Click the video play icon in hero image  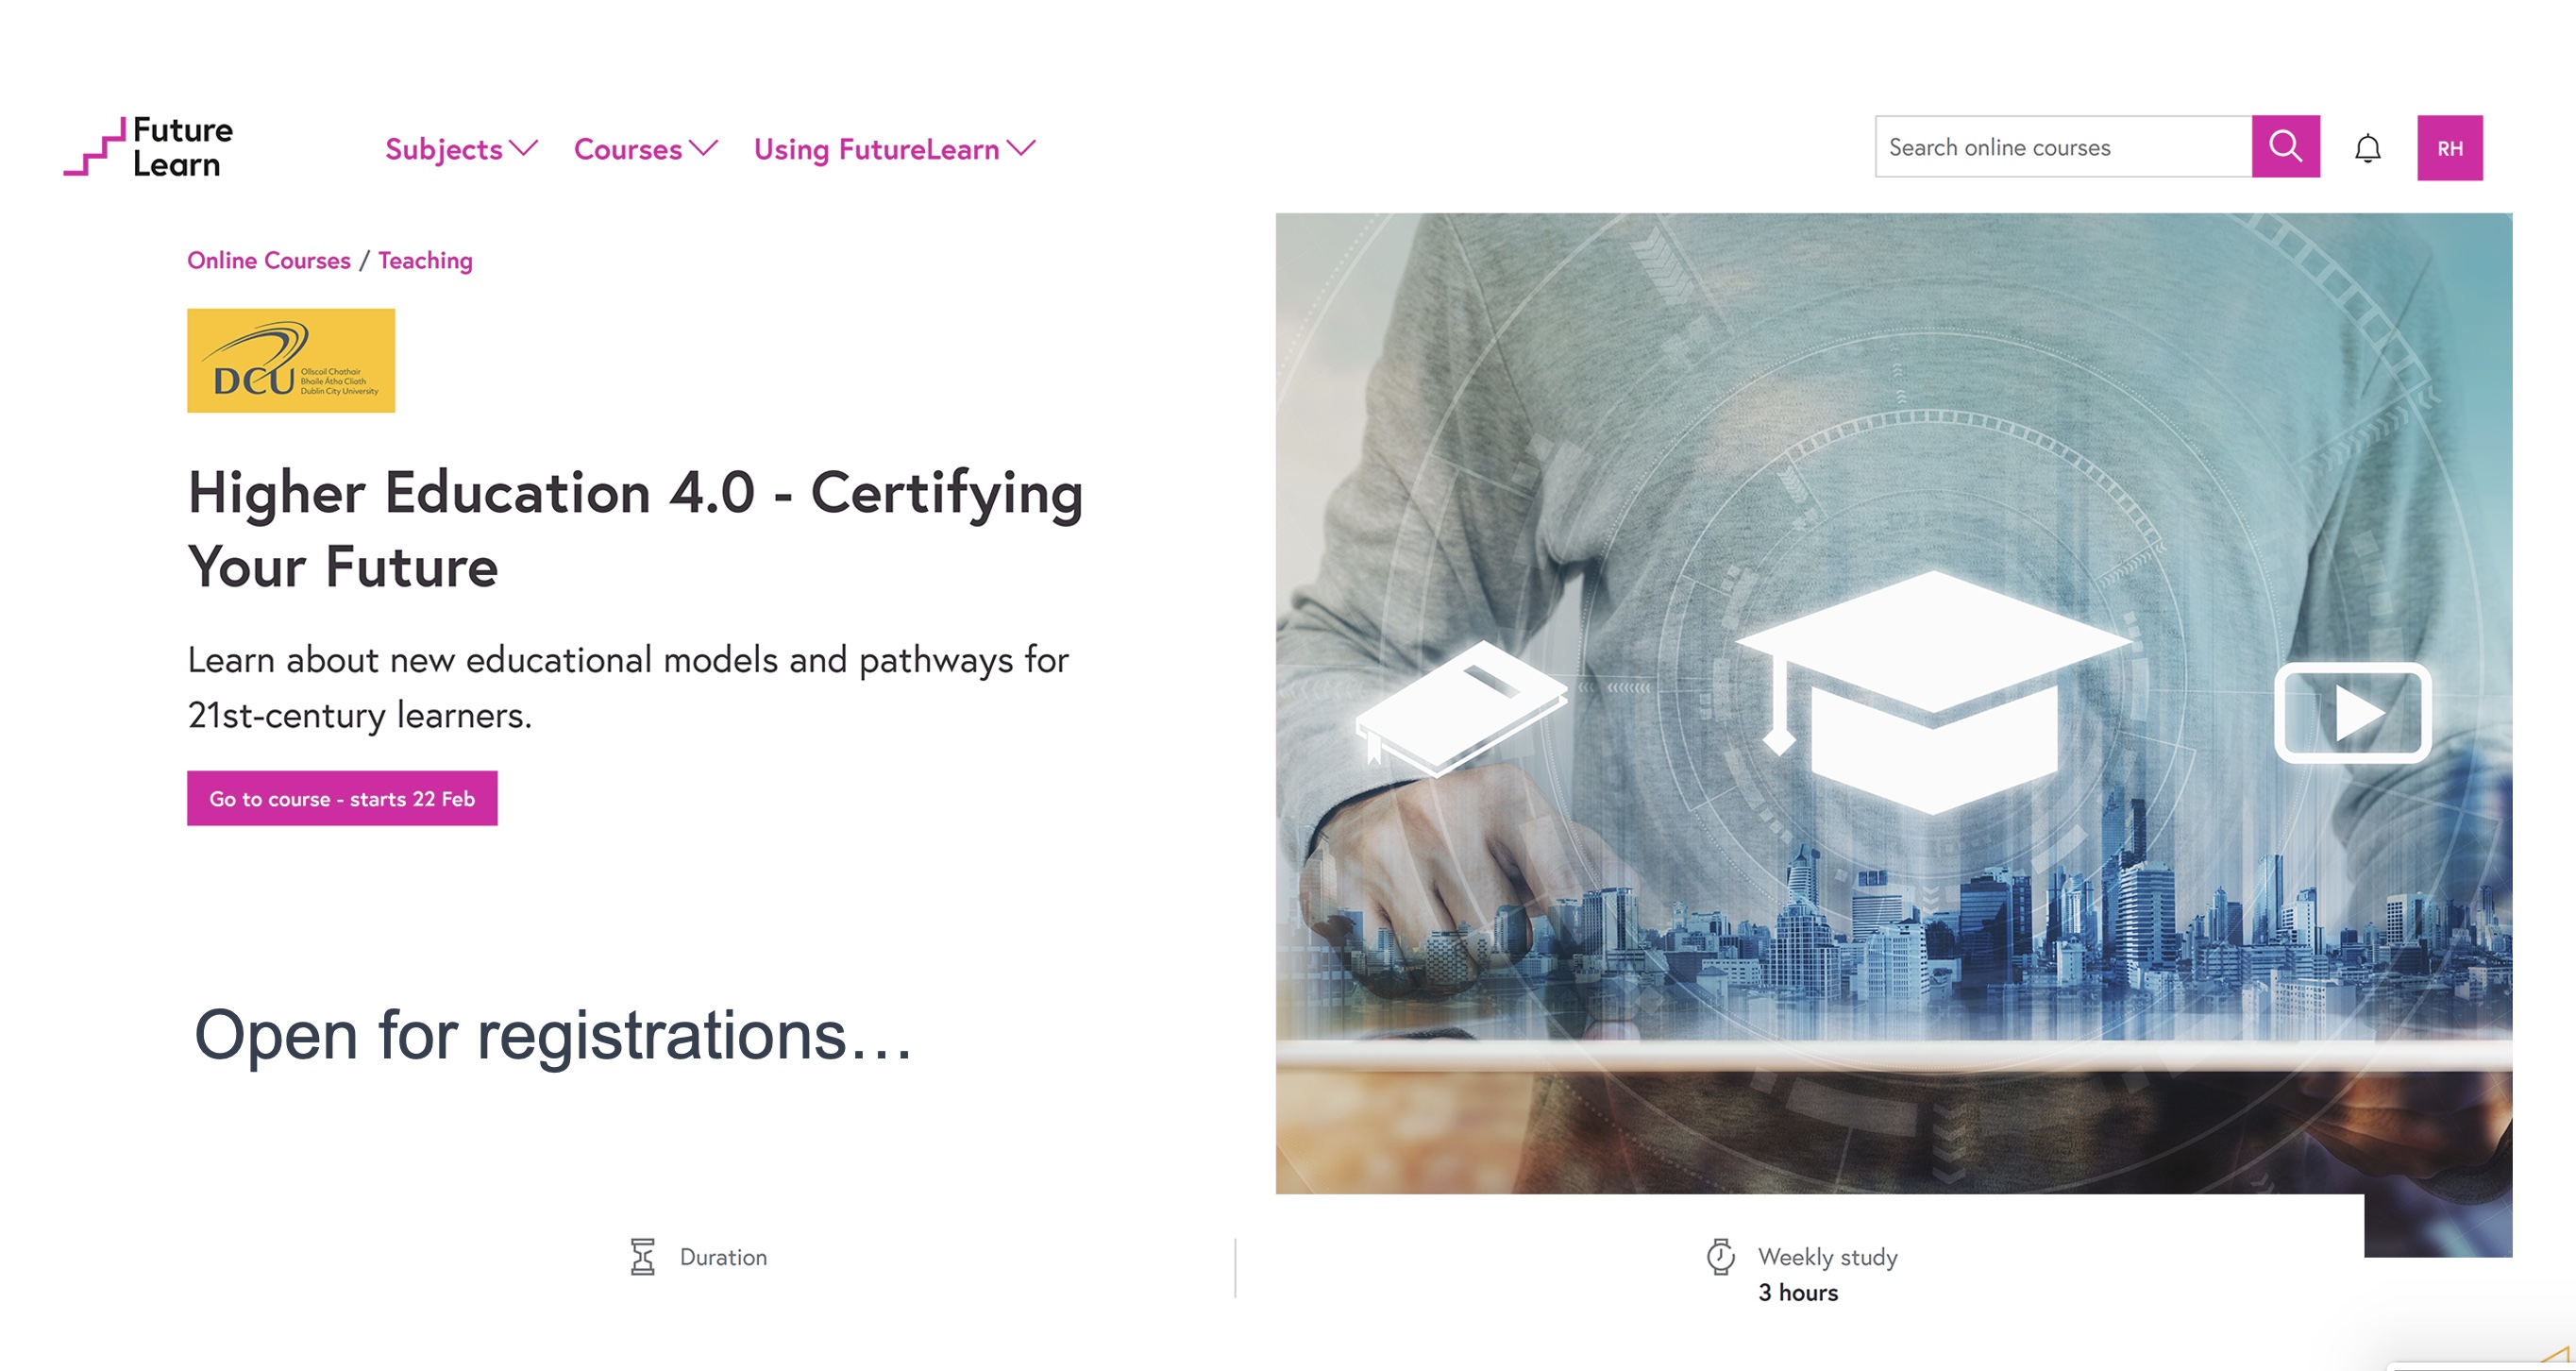2352,713
